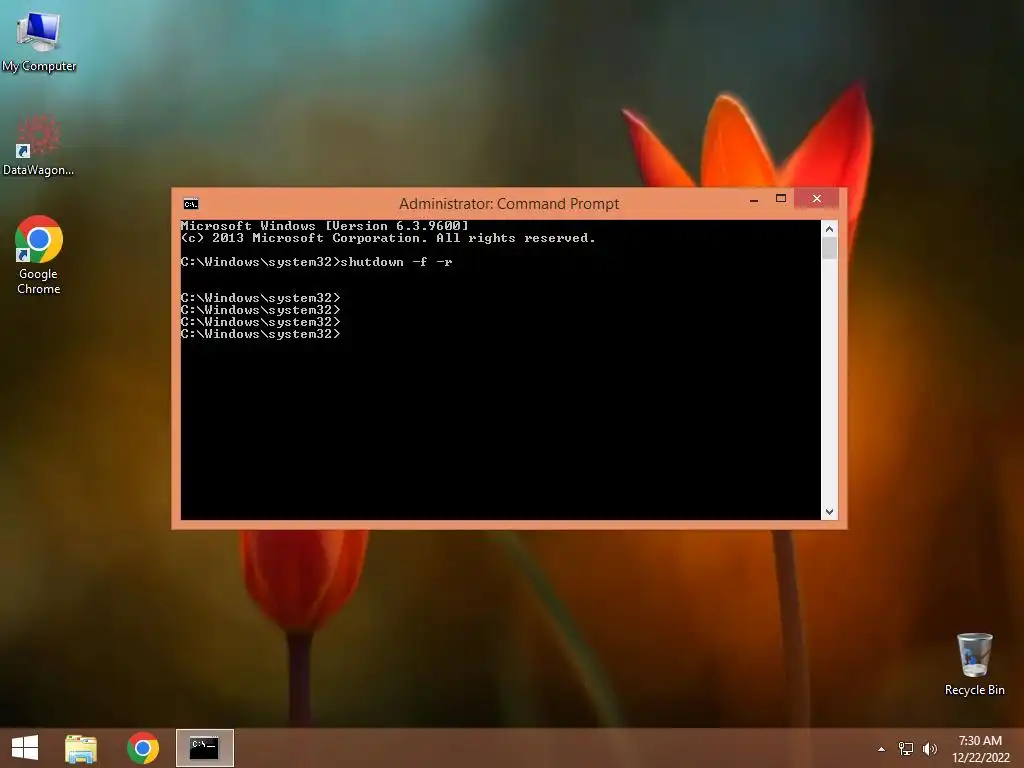This screenshot has height=768, width=1024.
Task: Click the Command Prompt scroll up arrow
Action: coord(829,229)
